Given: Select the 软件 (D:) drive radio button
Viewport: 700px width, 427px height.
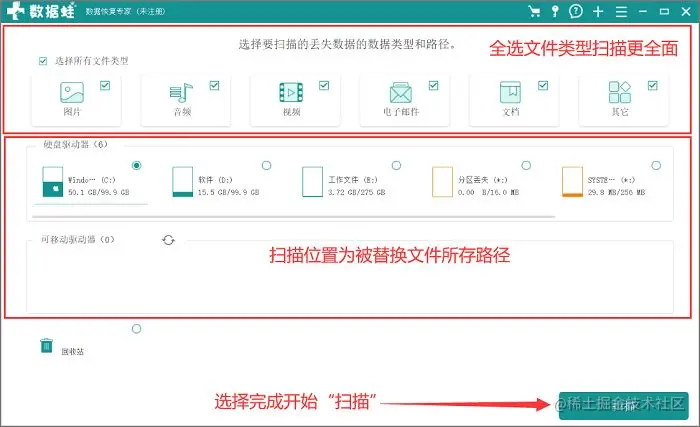Looking at the screenshot, I should [x=267, y=165].
